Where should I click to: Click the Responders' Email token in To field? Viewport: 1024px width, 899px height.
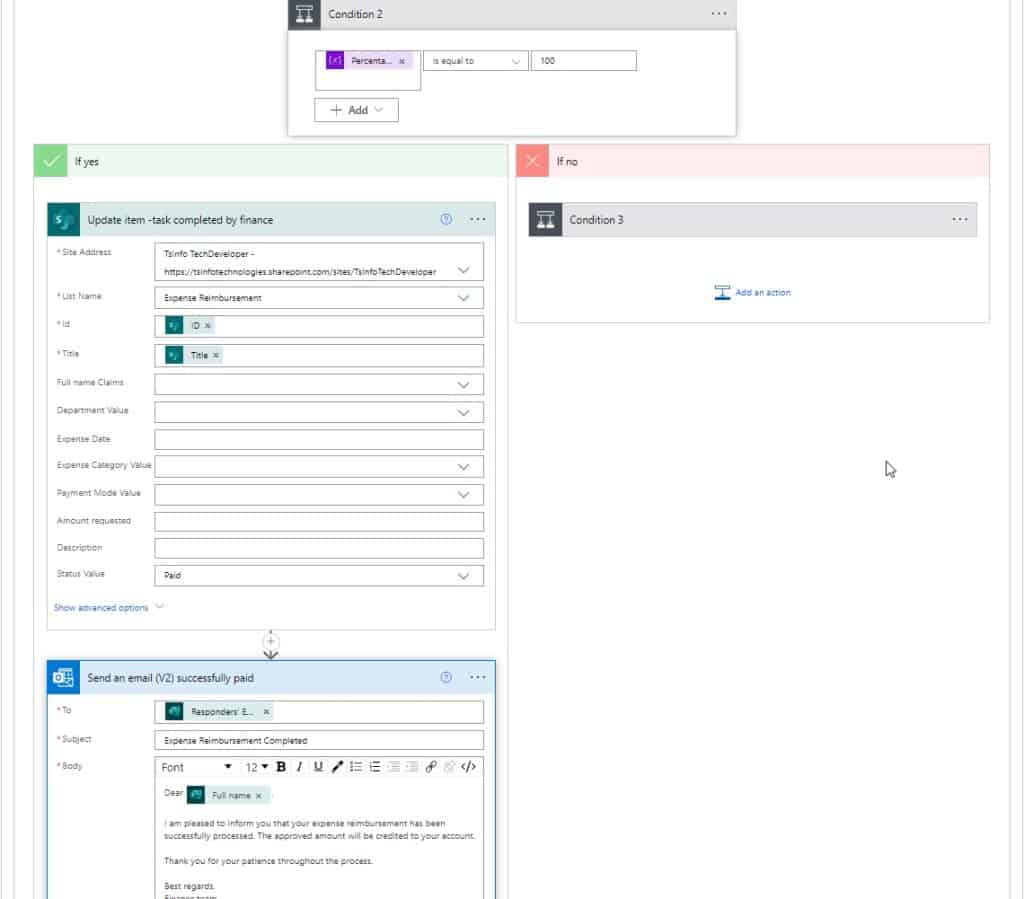coord(220,712)
